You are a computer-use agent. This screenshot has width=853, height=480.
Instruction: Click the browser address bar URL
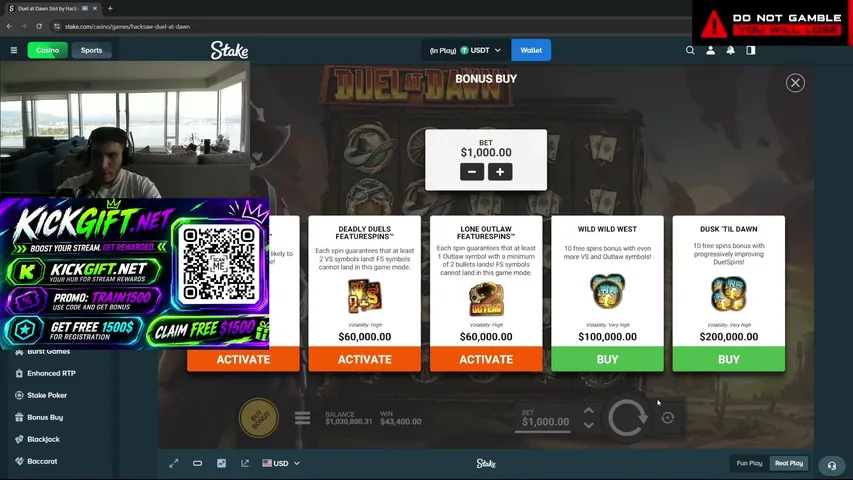tap(127, 26)
